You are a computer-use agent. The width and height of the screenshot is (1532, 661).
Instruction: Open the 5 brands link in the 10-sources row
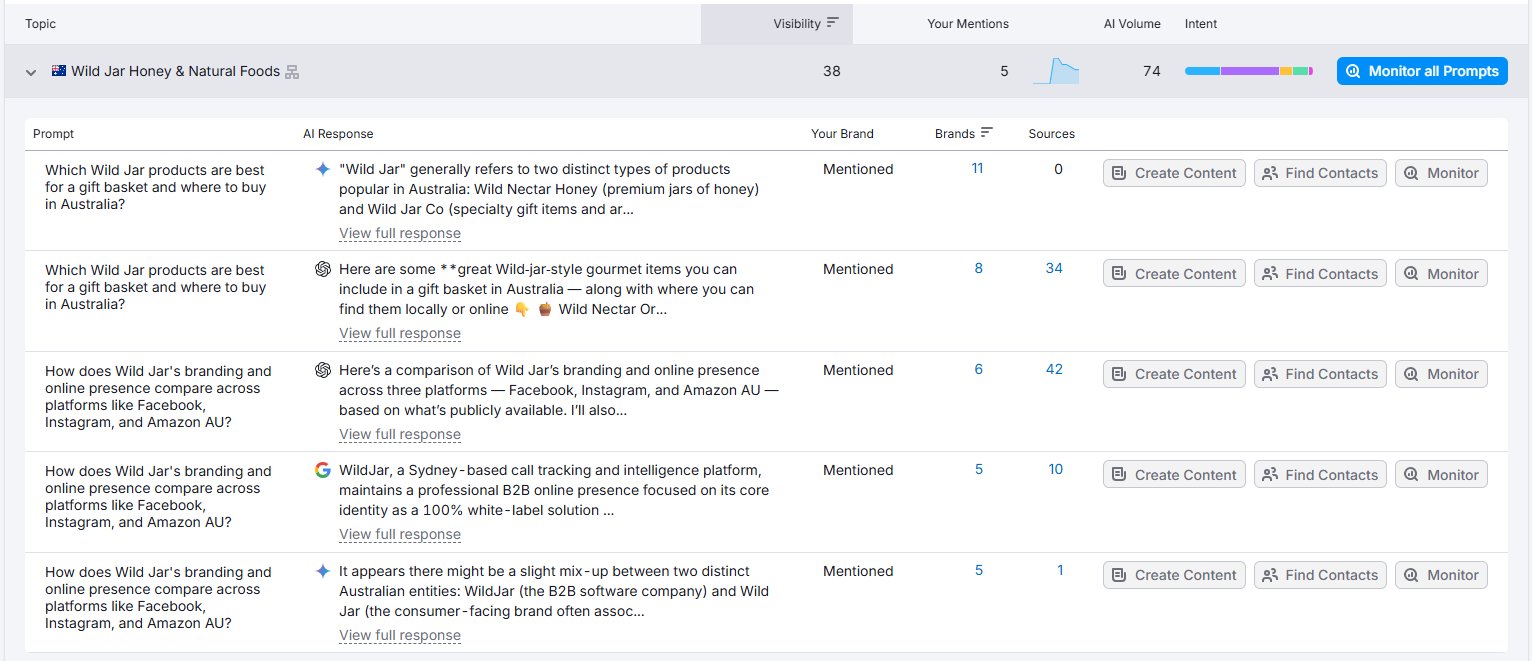[x=979, y=469]
